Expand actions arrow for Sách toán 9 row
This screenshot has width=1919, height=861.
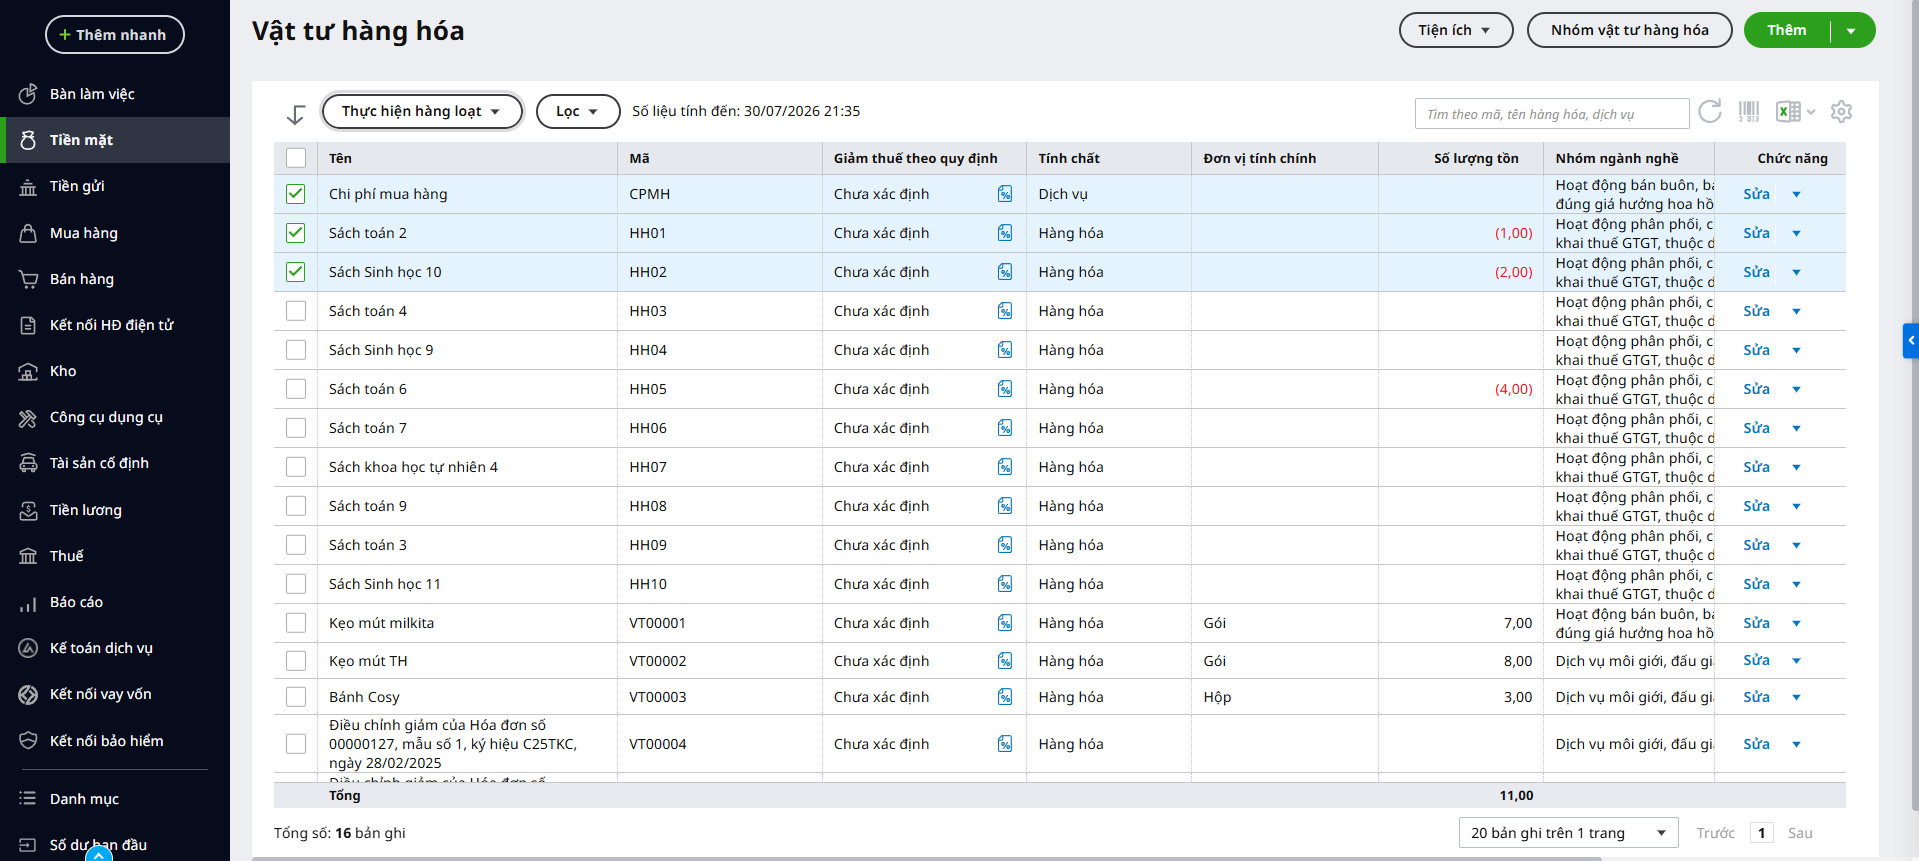tap(1797, 506)
